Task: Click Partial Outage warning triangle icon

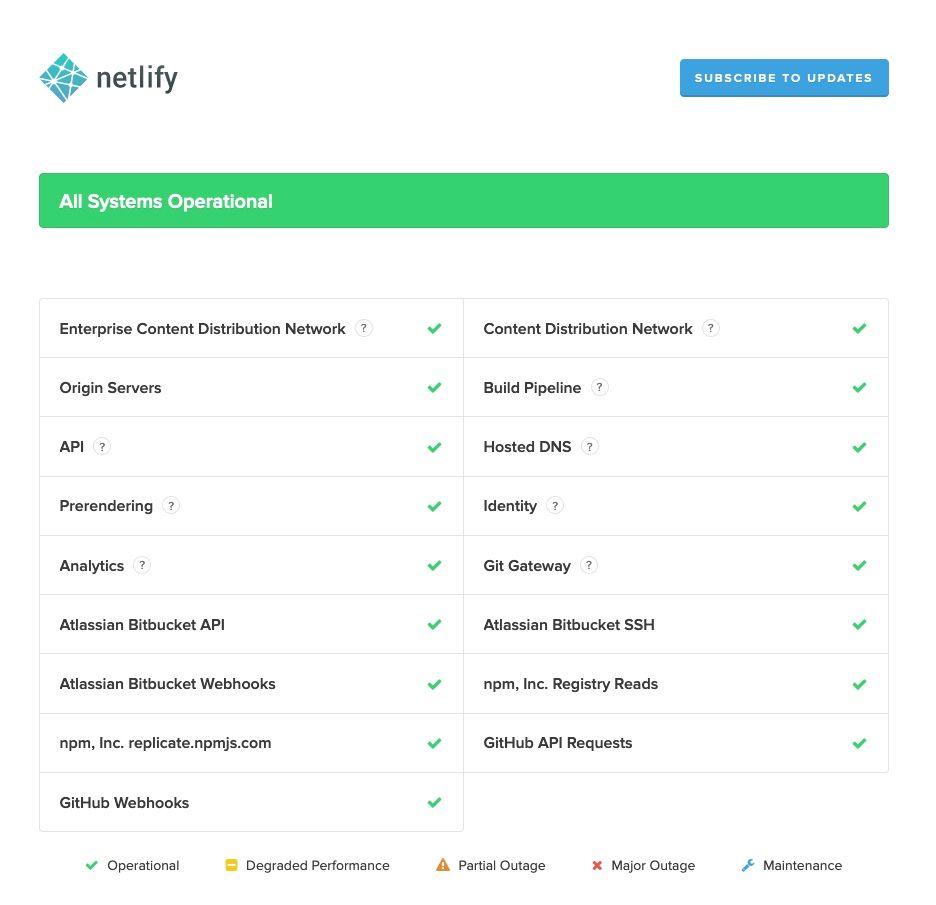Action: click(x=443, y=865)
